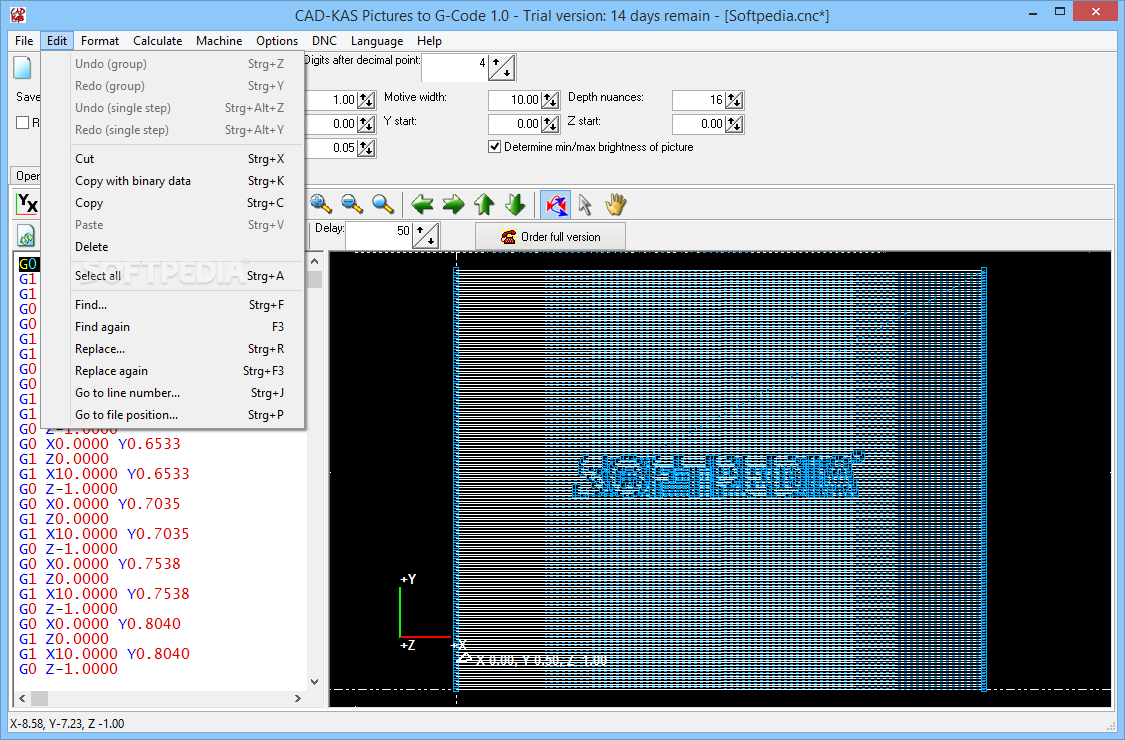Click the Depth nuances spinner arrows
Viewport: 1125px width, 740px height.
[x=734, y=100]
